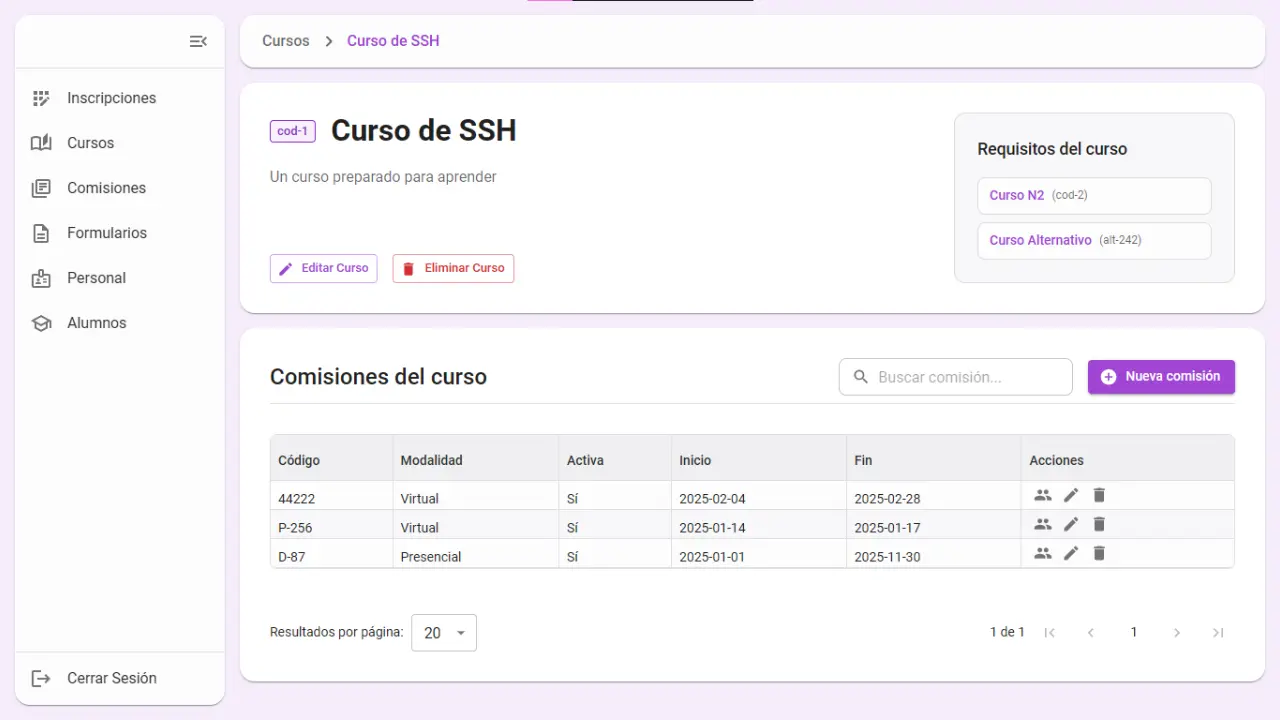View members of commission 44222
This screenshot has height=720, width=1280.
pos(1043,495)
